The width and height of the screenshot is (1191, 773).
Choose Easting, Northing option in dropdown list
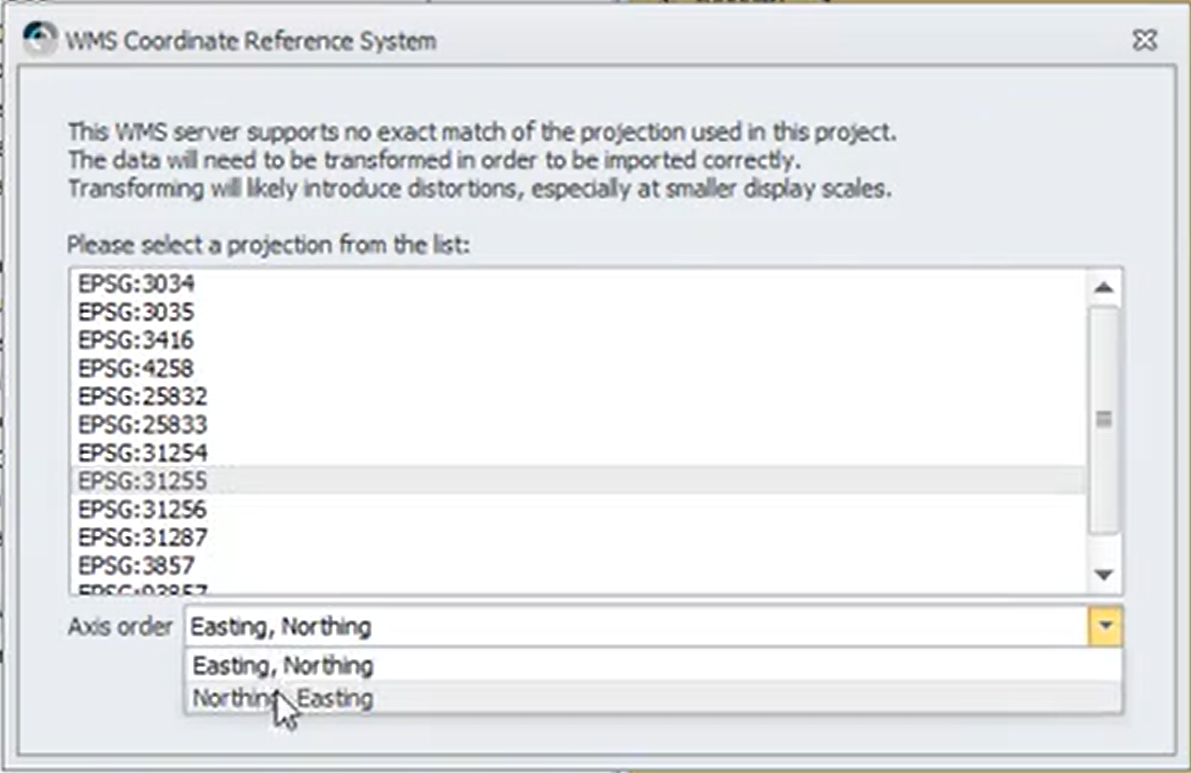tap(653, 665)
